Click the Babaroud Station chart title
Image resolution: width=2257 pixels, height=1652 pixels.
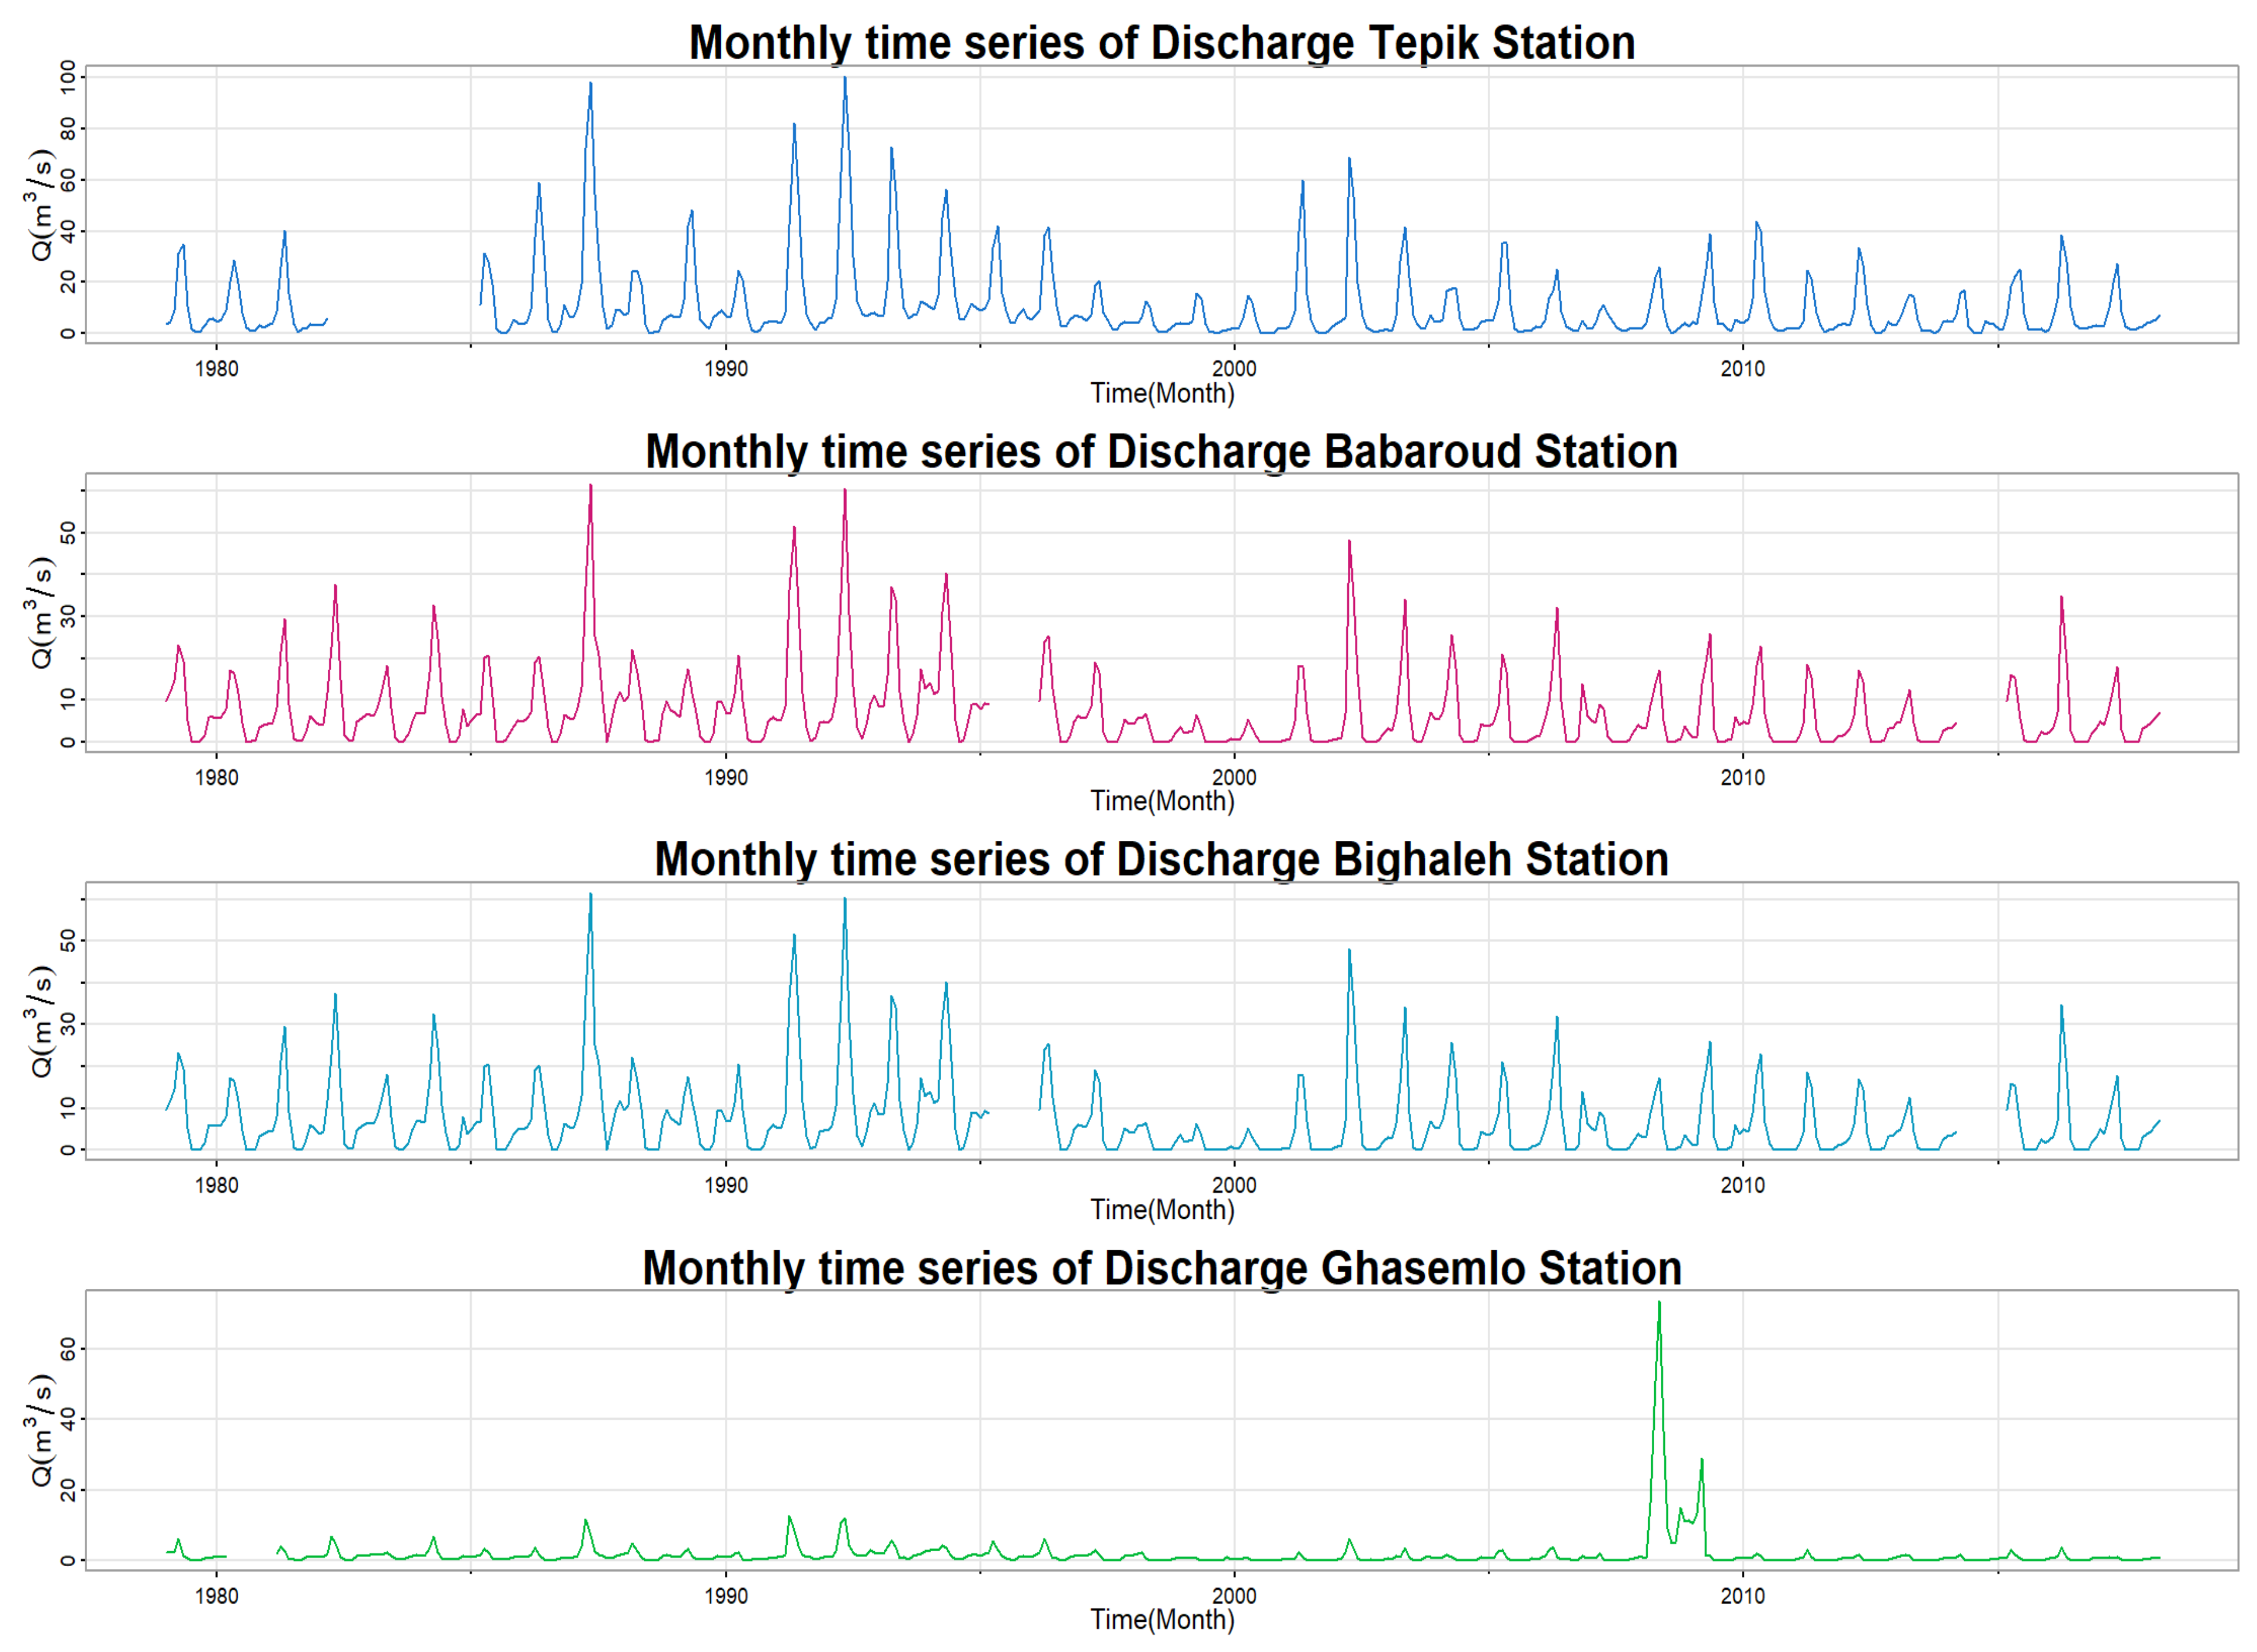[1161, 452]
